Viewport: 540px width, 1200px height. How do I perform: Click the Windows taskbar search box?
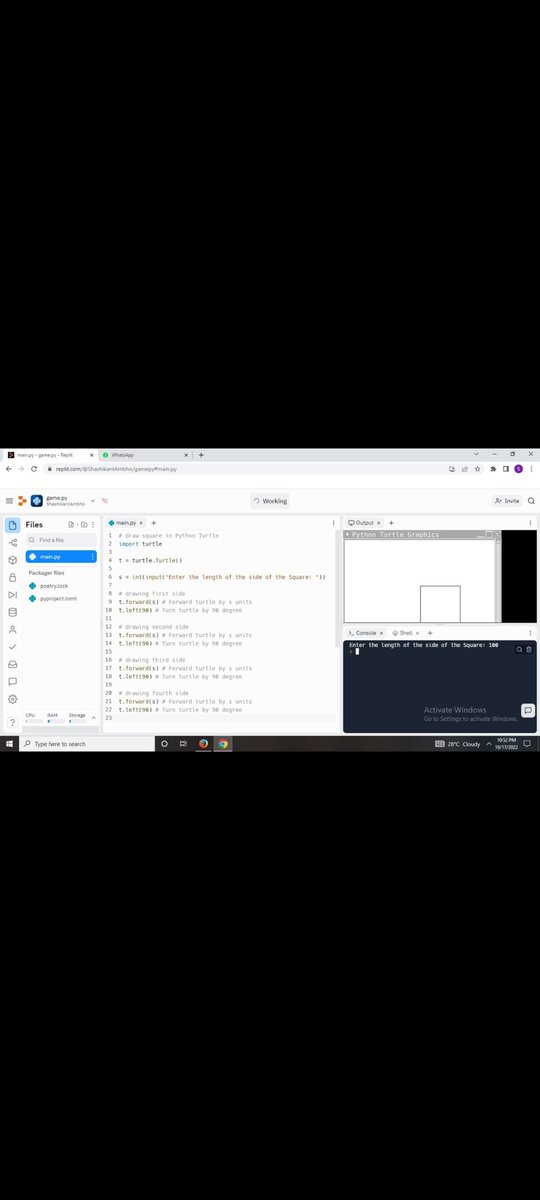point(86,744)
